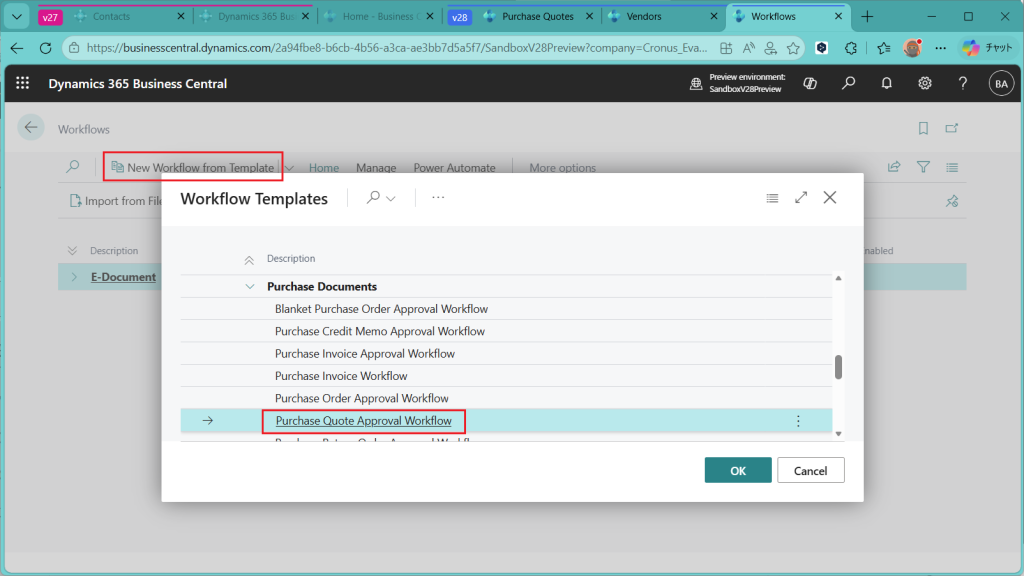Viewport: 1024px width, 576px height.
Task: Expand the E-Document workflow category
Action: 74,277
